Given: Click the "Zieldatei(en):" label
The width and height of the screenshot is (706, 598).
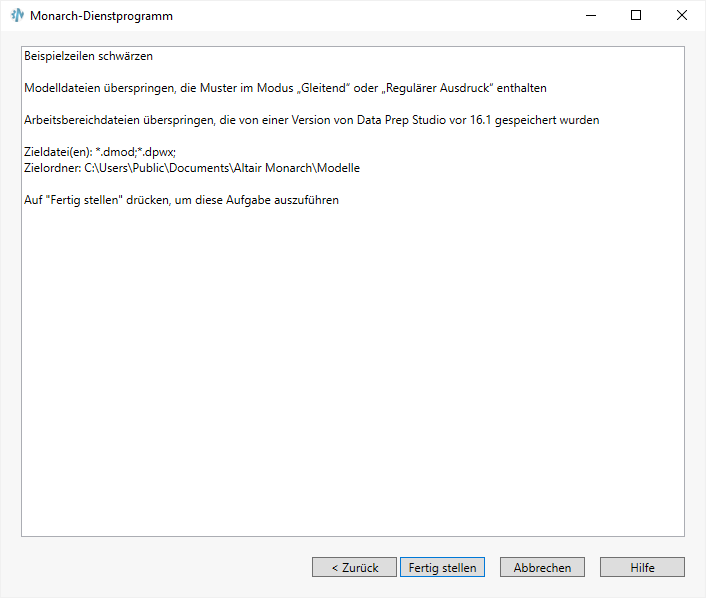Looking at the screenshot, I should [57, 152].
